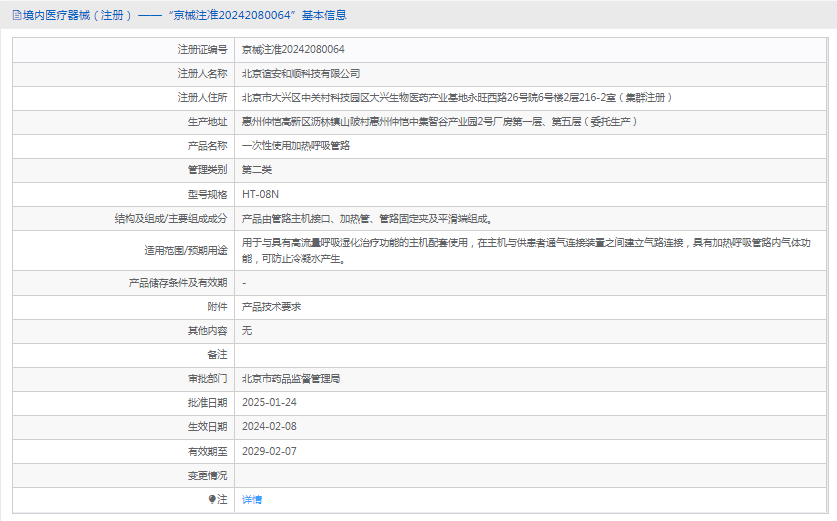Select approval department 北京市药品监督管理局
Viewport: 837px width, 521px height.
pyautogui.click(x=291, y=378)
